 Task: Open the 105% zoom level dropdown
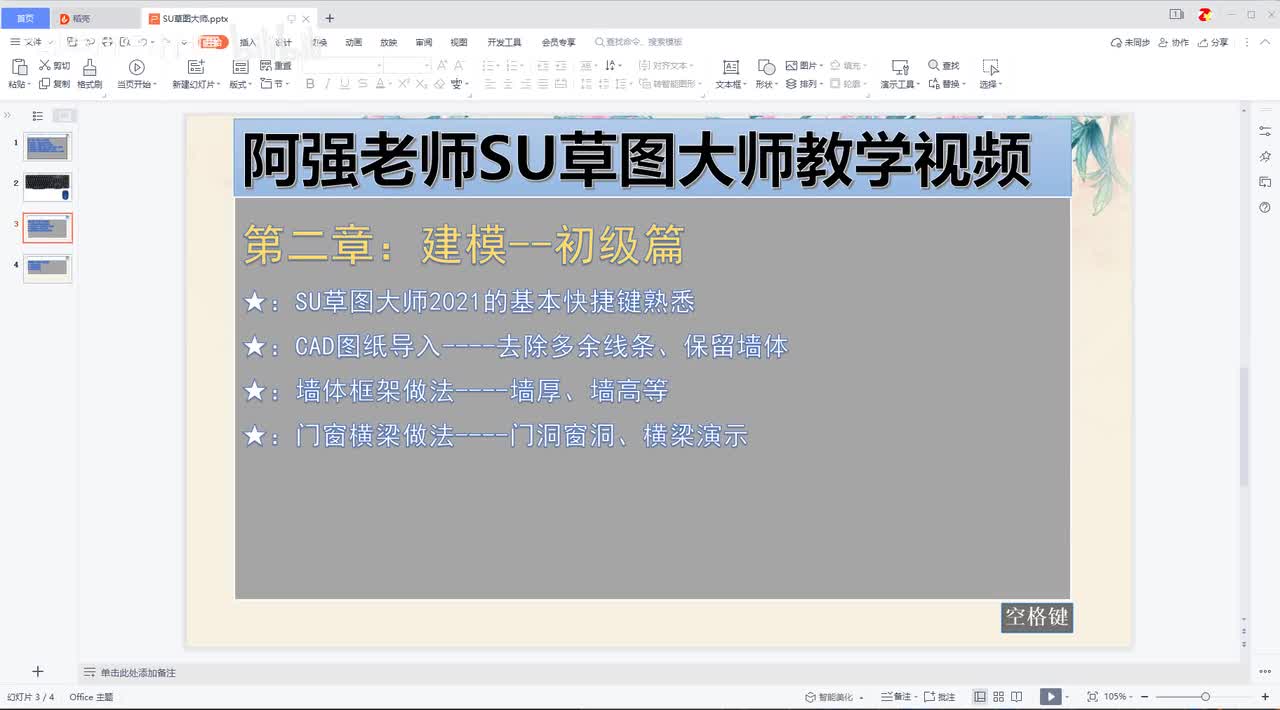click(1119, 696)
